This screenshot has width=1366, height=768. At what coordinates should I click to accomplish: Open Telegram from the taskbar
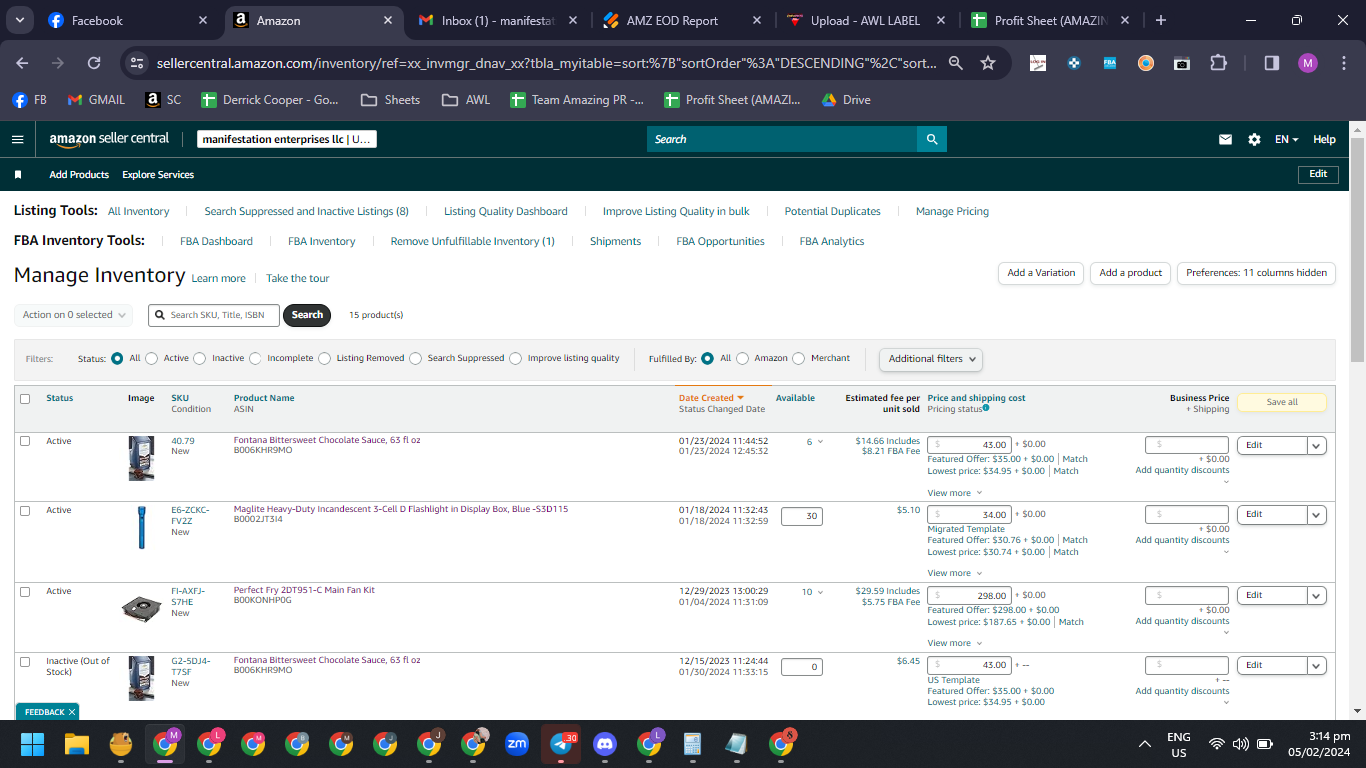pyautogui.click(x=561, y=744)
